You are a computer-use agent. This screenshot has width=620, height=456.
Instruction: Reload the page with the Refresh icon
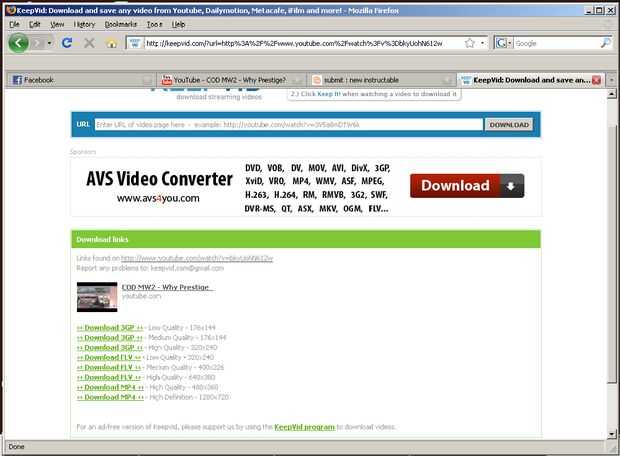pos(67,43)
